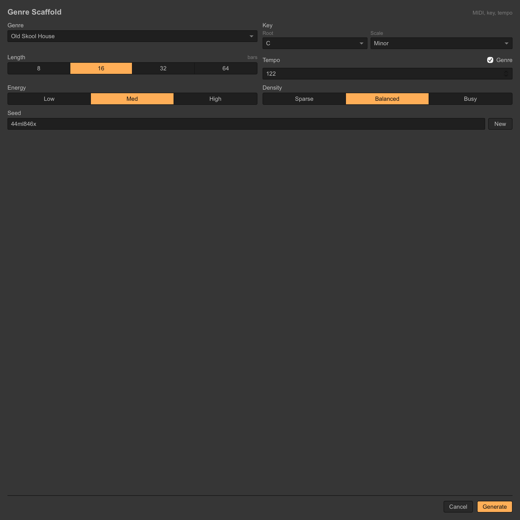Screen dimensions: 520x520
Task: Select Balanced density
Action: pos(387,99)
